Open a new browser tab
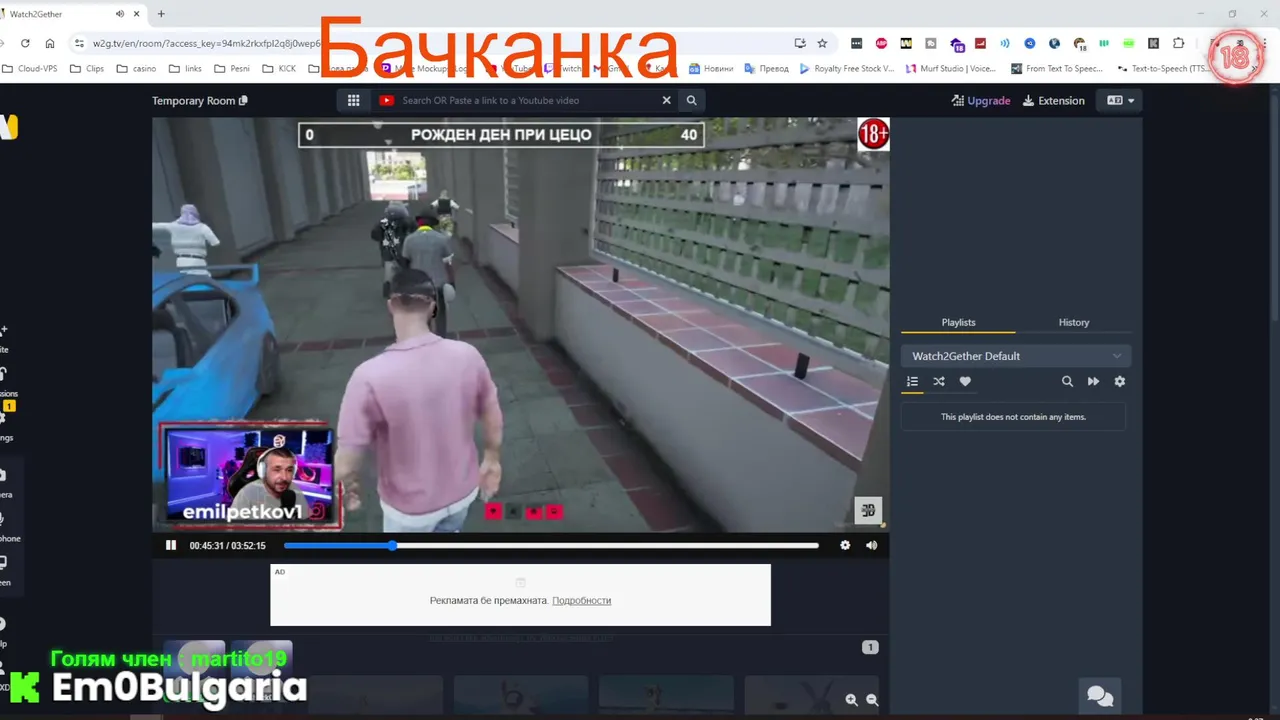Viewport: 1280px width, 720px height. (161, 14)
